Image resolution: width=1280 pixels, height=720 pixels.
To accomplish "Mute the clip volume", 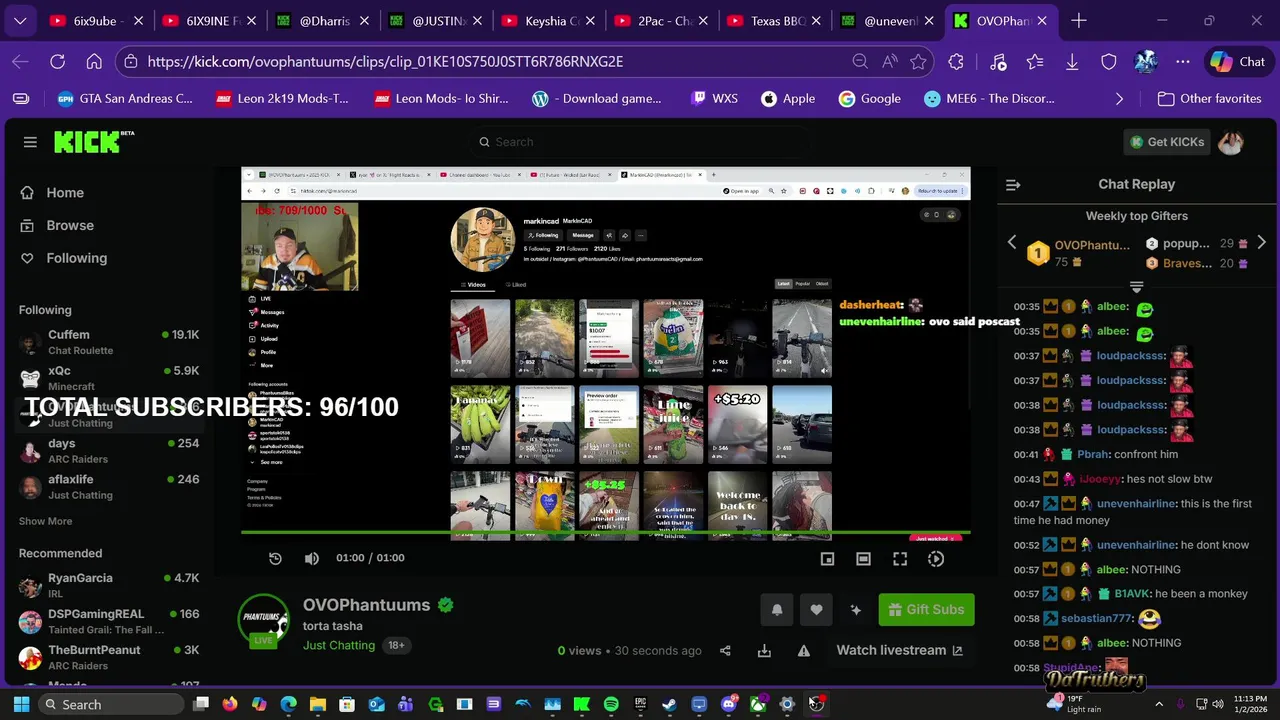I will (312, 559).
